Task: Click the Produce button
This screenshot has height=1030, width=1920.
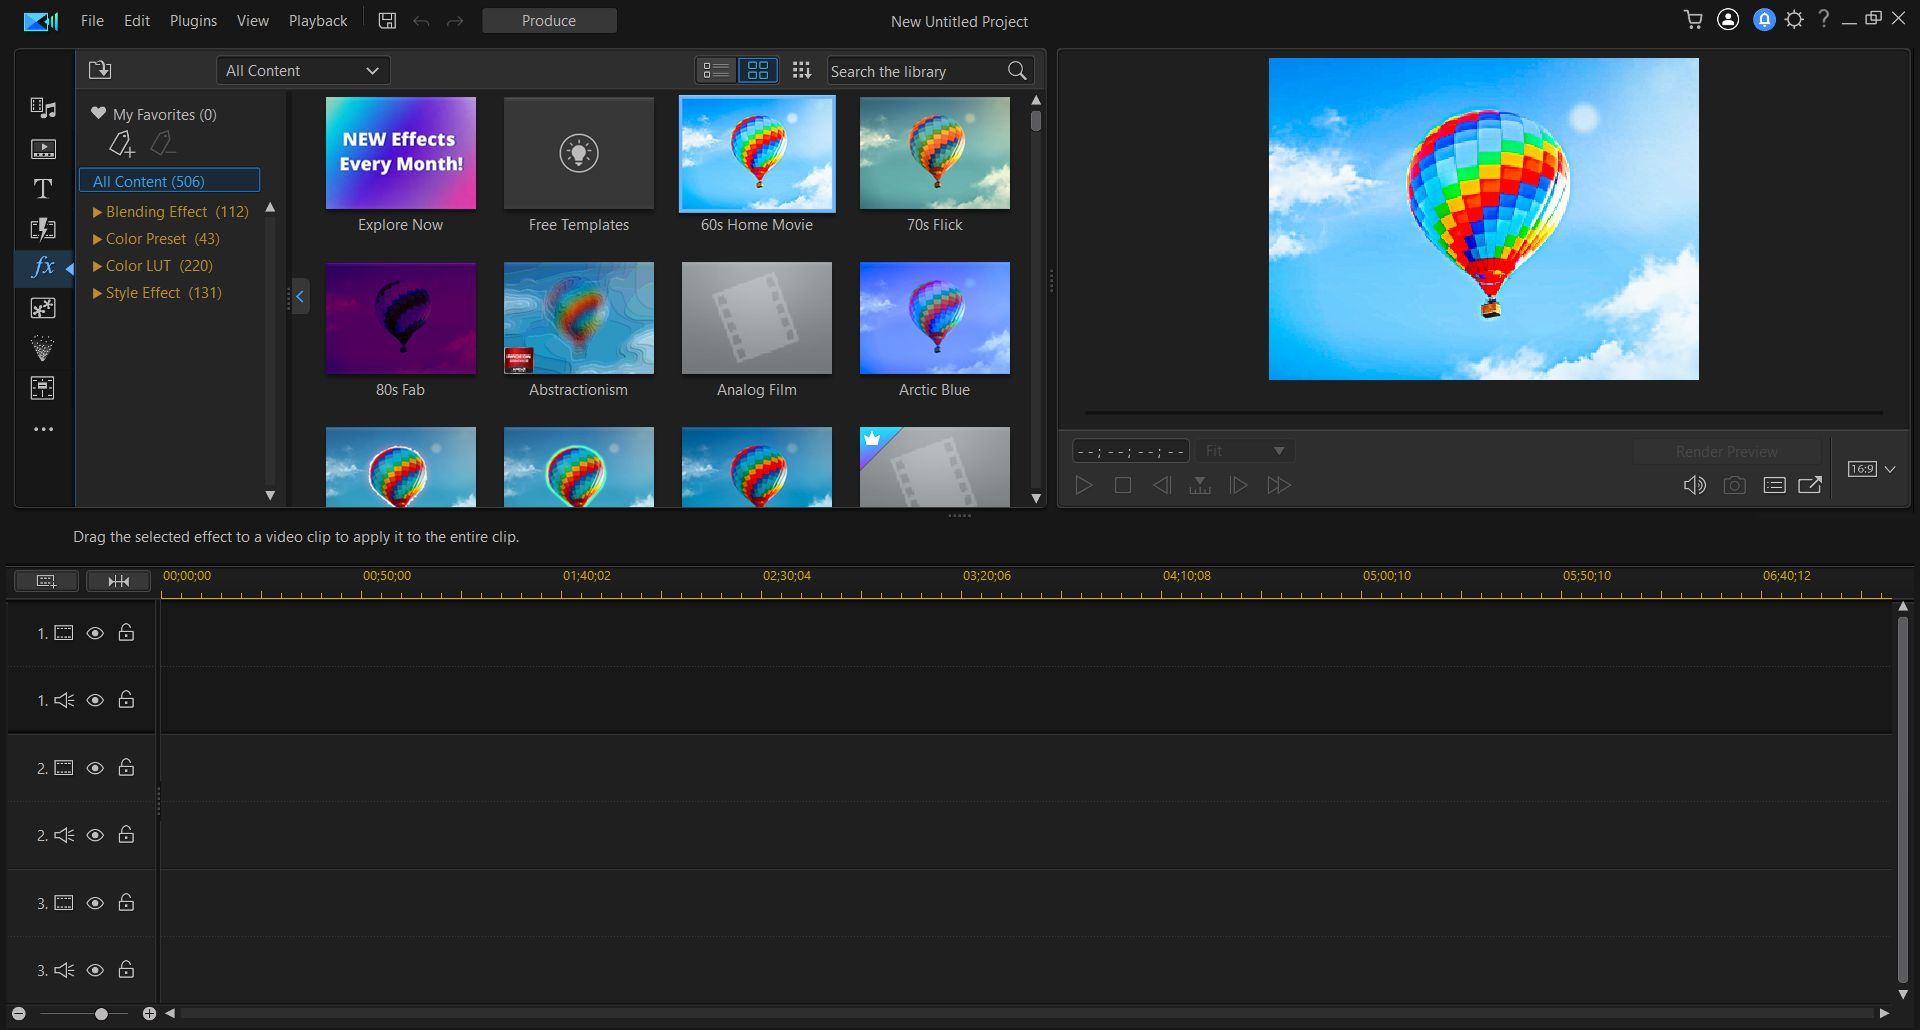Action: tap(549, 21)
